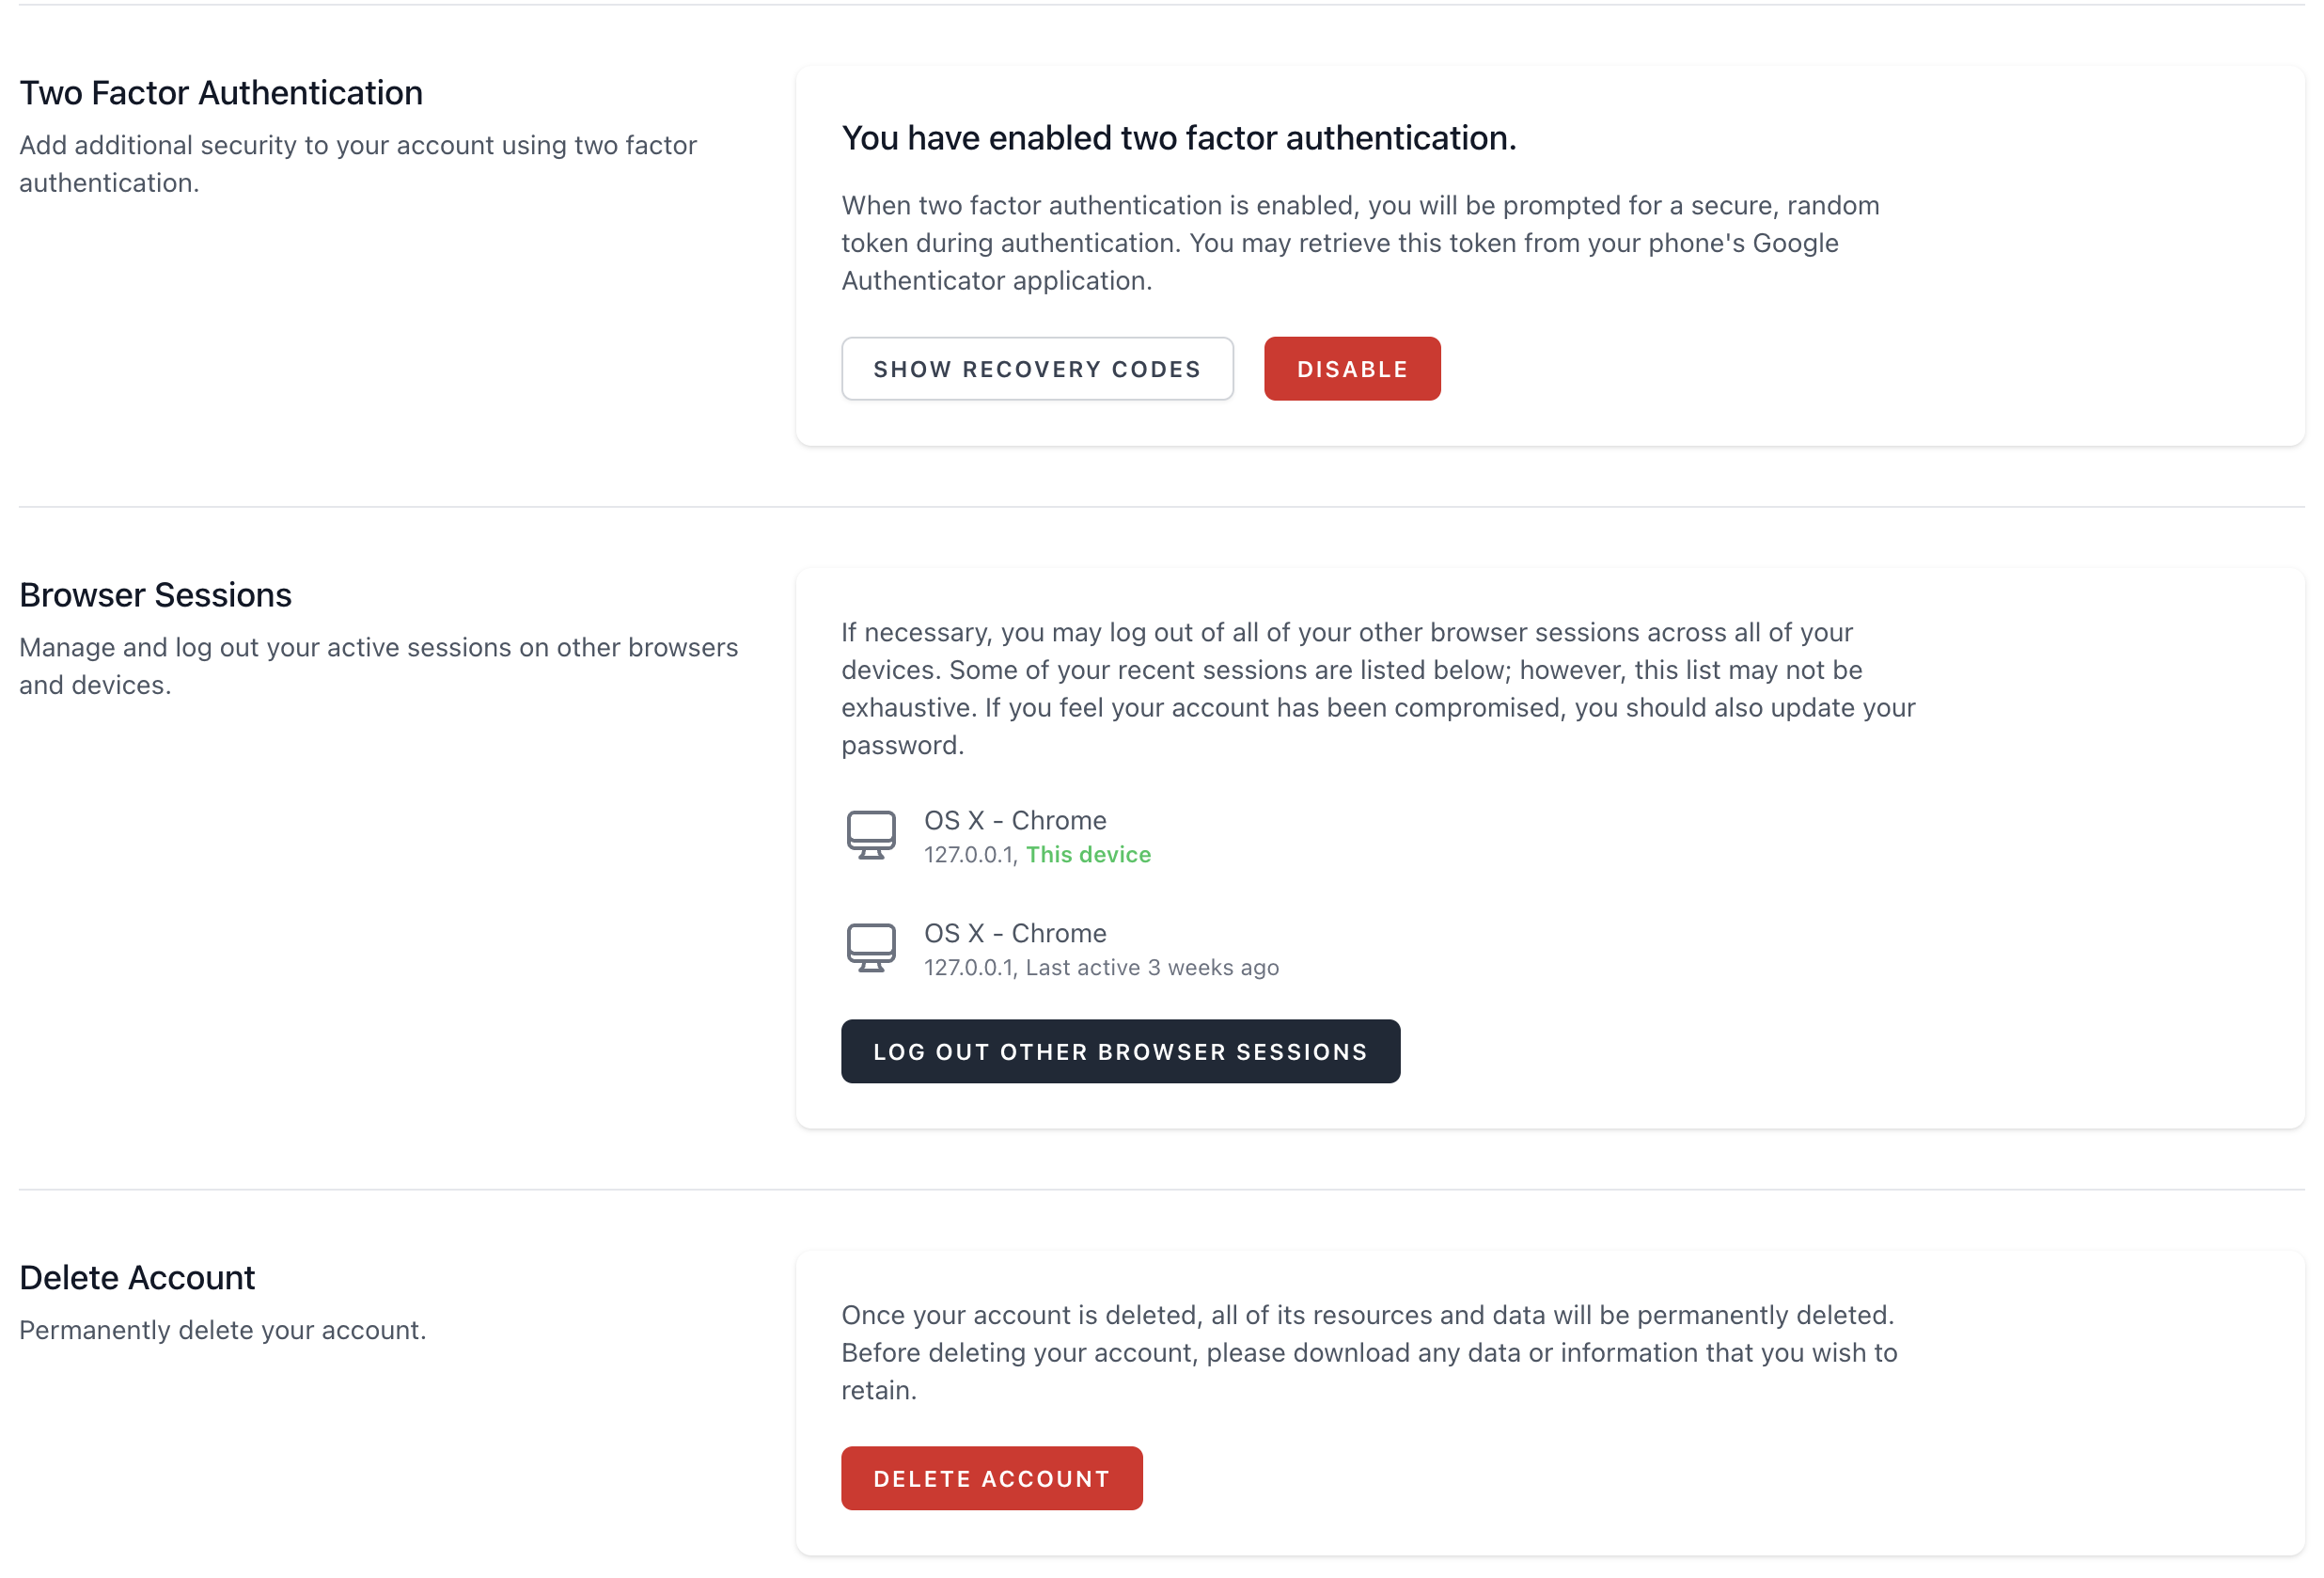Click the account deletion warning text
This screenshot has width=2324, height=1578.
coord(1368,1352)
